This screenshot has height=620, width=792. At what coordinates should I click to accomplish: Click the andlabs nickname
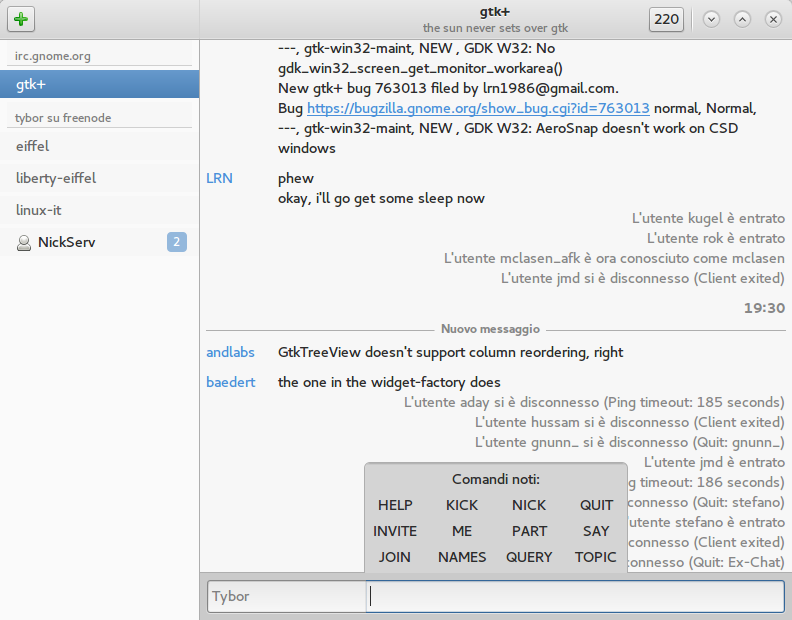(230, 352)
